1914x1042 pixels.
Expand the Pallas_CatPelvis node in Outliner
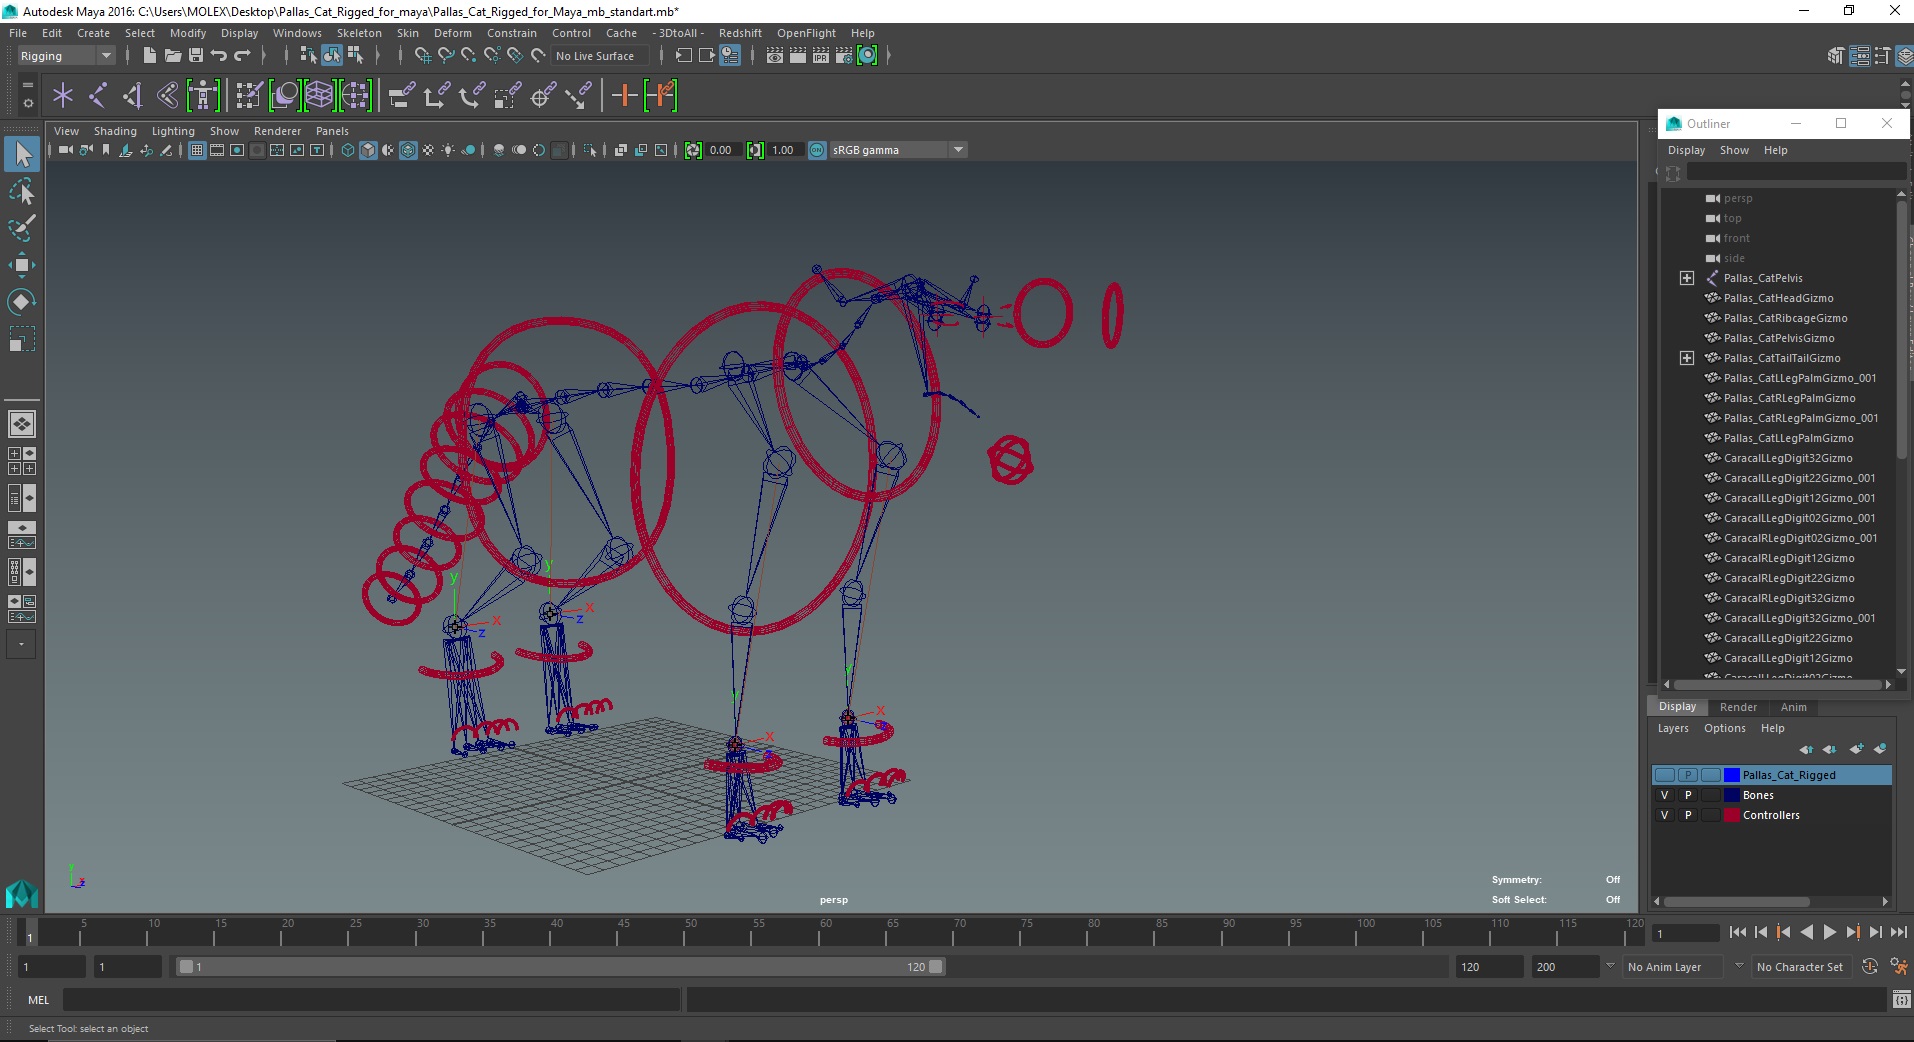click(1687, 279)
